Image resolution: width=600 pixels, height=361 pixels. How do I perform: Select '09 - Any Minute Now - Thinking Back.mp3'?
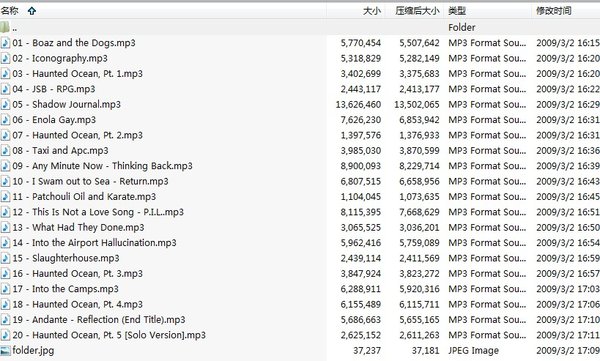coord(103,166)
